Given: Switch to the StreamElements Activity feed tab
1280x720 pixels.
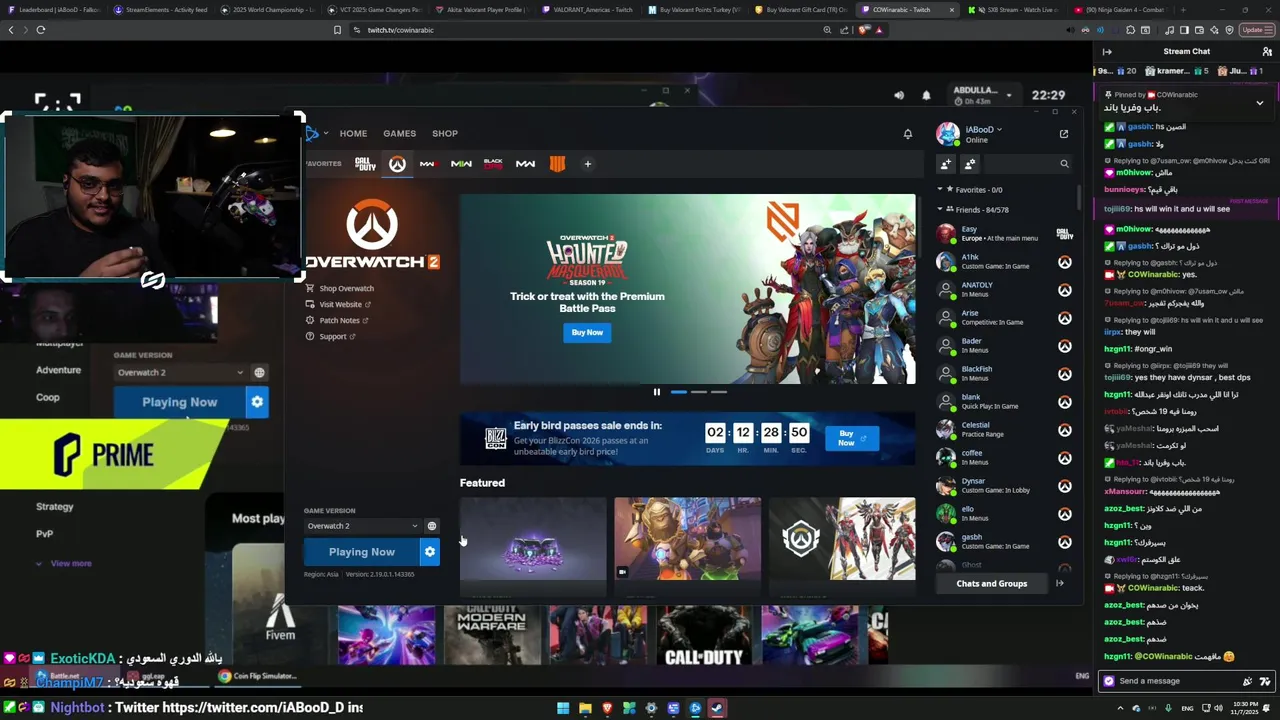Looking at the screenshot, I should [x=162, y=10].
